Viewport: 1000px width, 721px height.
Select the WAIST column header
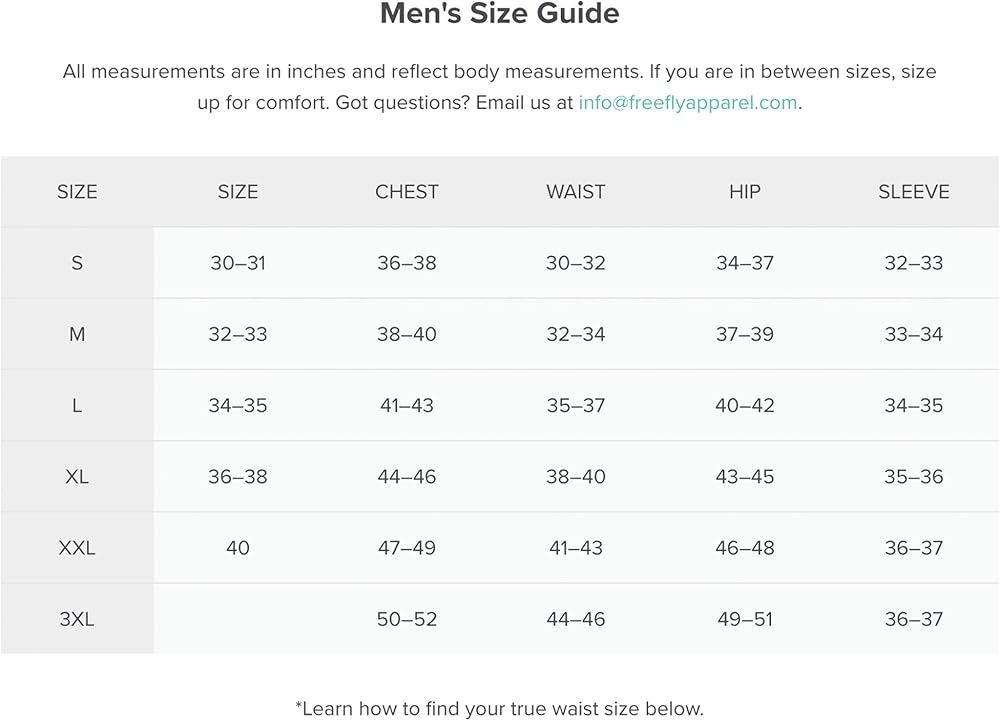coord(576,192)
